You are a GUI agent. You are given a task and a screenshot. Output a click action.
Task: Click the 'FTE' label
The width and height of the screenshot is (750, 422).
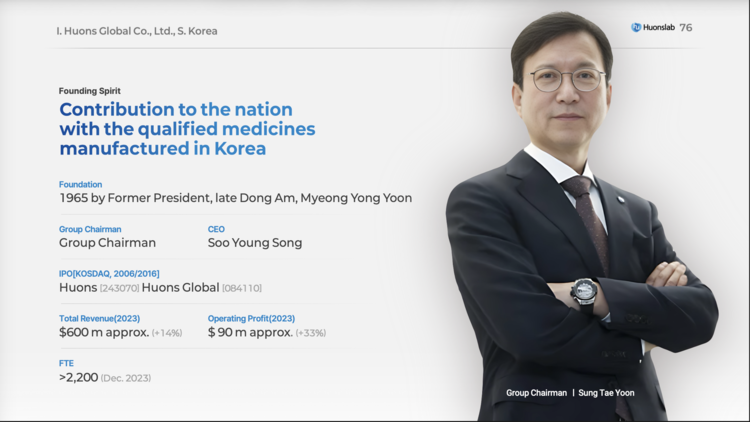pos(66,363)
